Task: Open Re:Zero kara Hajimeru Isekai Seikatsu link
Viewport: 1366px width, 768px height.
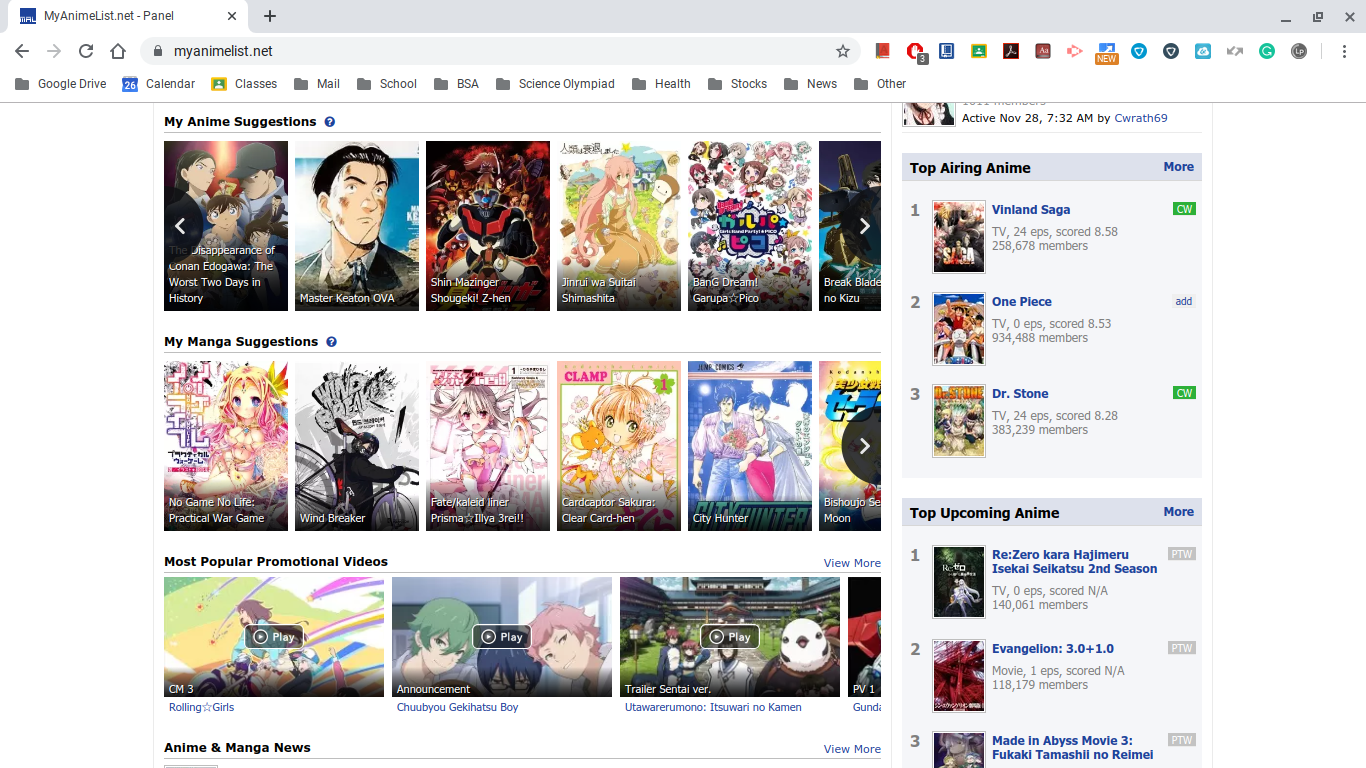Action: click(x=1074, y=562)
